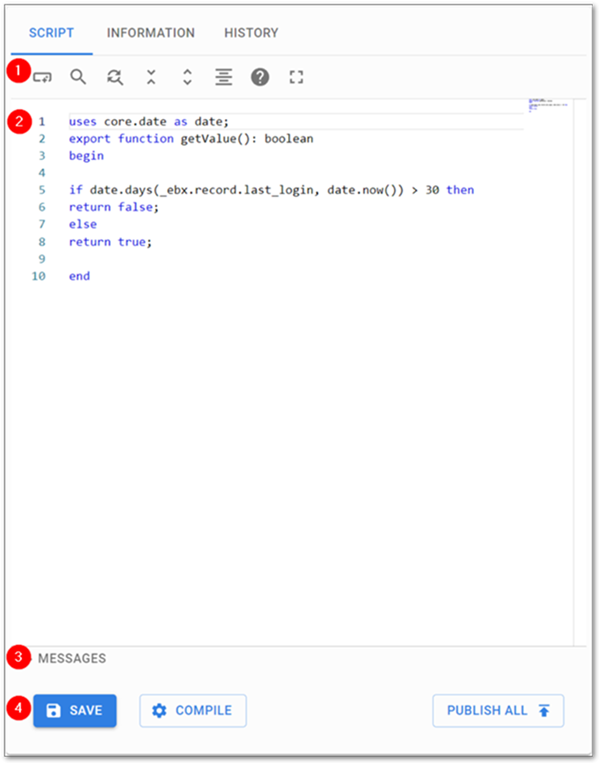Click the 'then' keyword on line 5
The image size is (600, 764).
tap(460, 190)
